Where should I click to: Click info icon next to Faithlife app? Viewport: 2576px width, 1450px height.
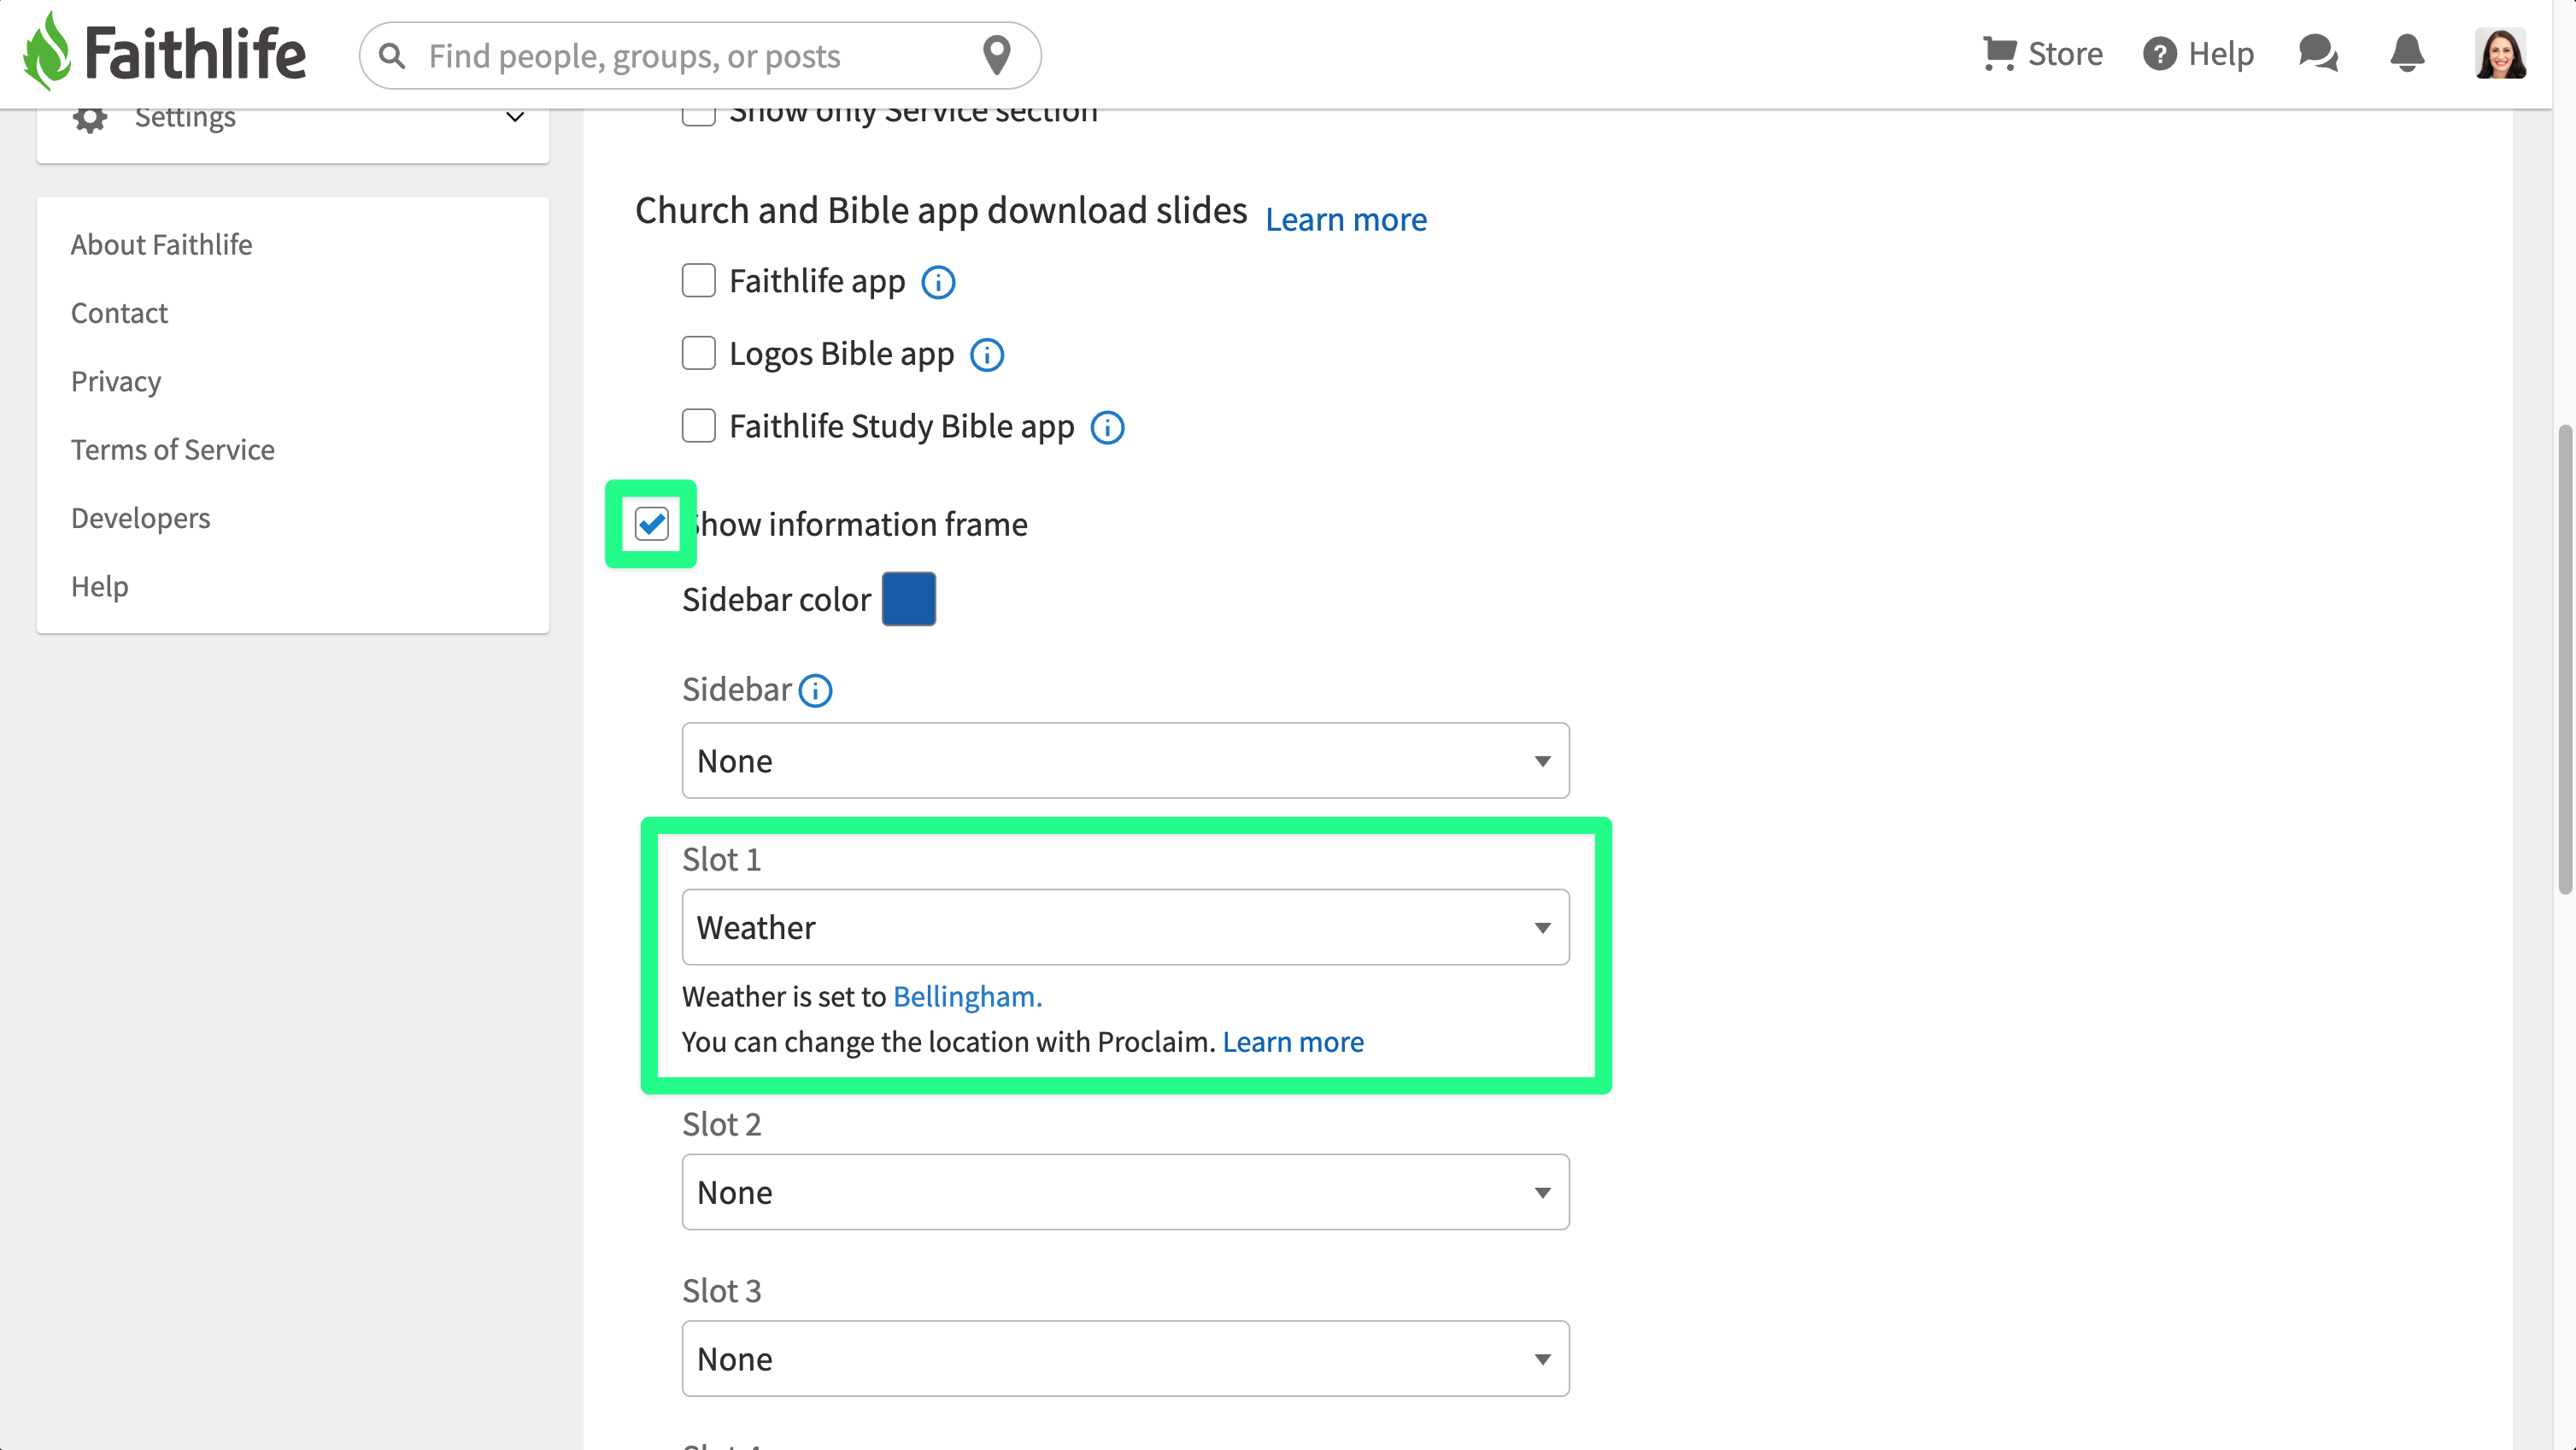(x=938, y=283)
